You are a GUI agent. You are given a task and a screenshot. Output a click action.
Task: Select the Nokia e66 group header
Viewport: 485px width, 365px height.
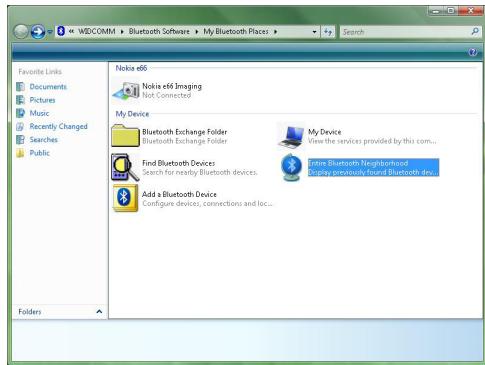[131, 68]
